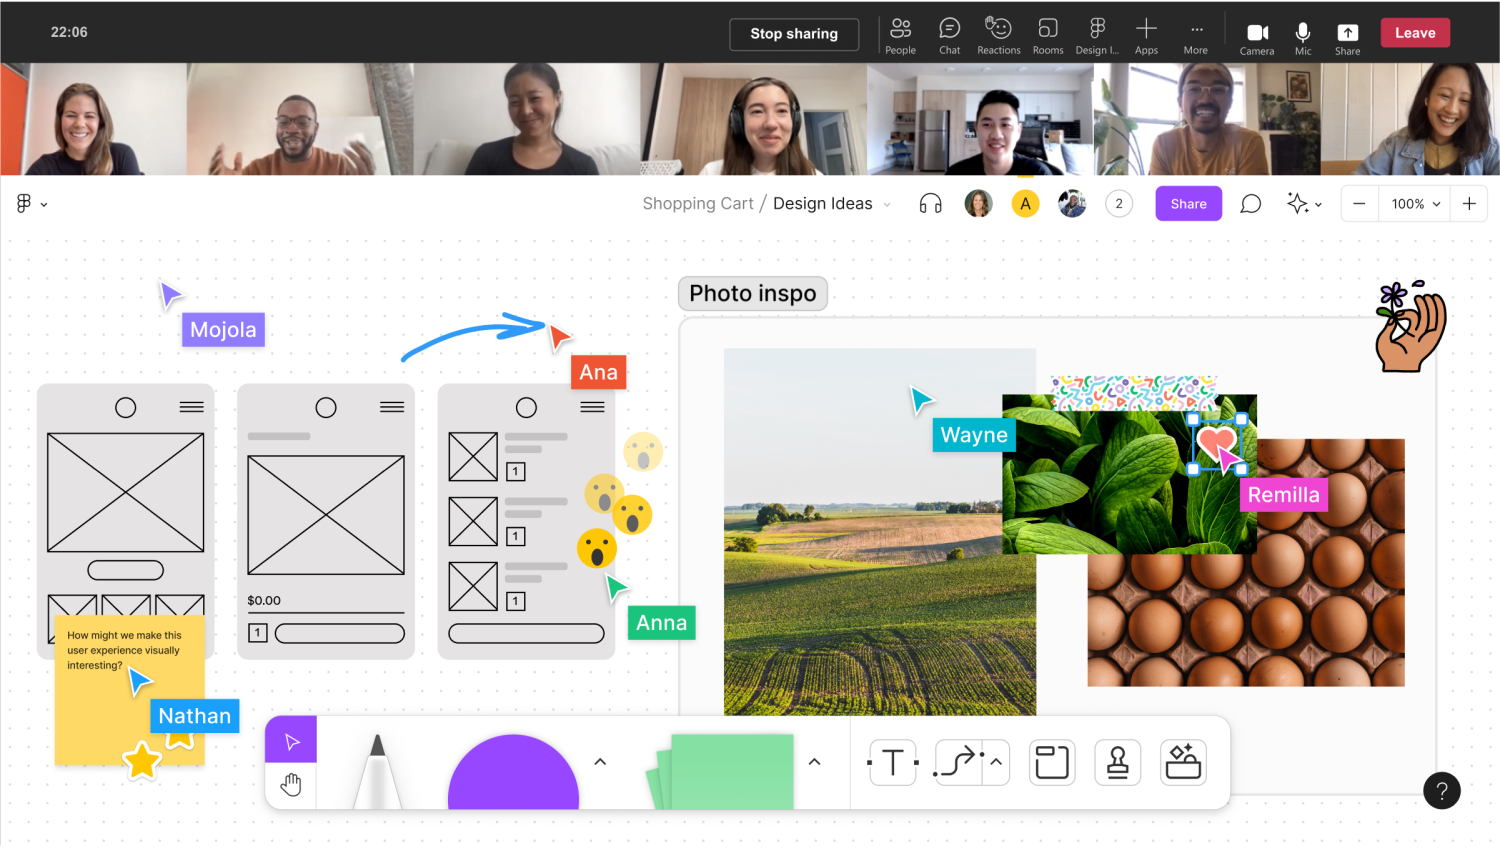Select the Text tool in the FigJam toolbar

[891, 762]
